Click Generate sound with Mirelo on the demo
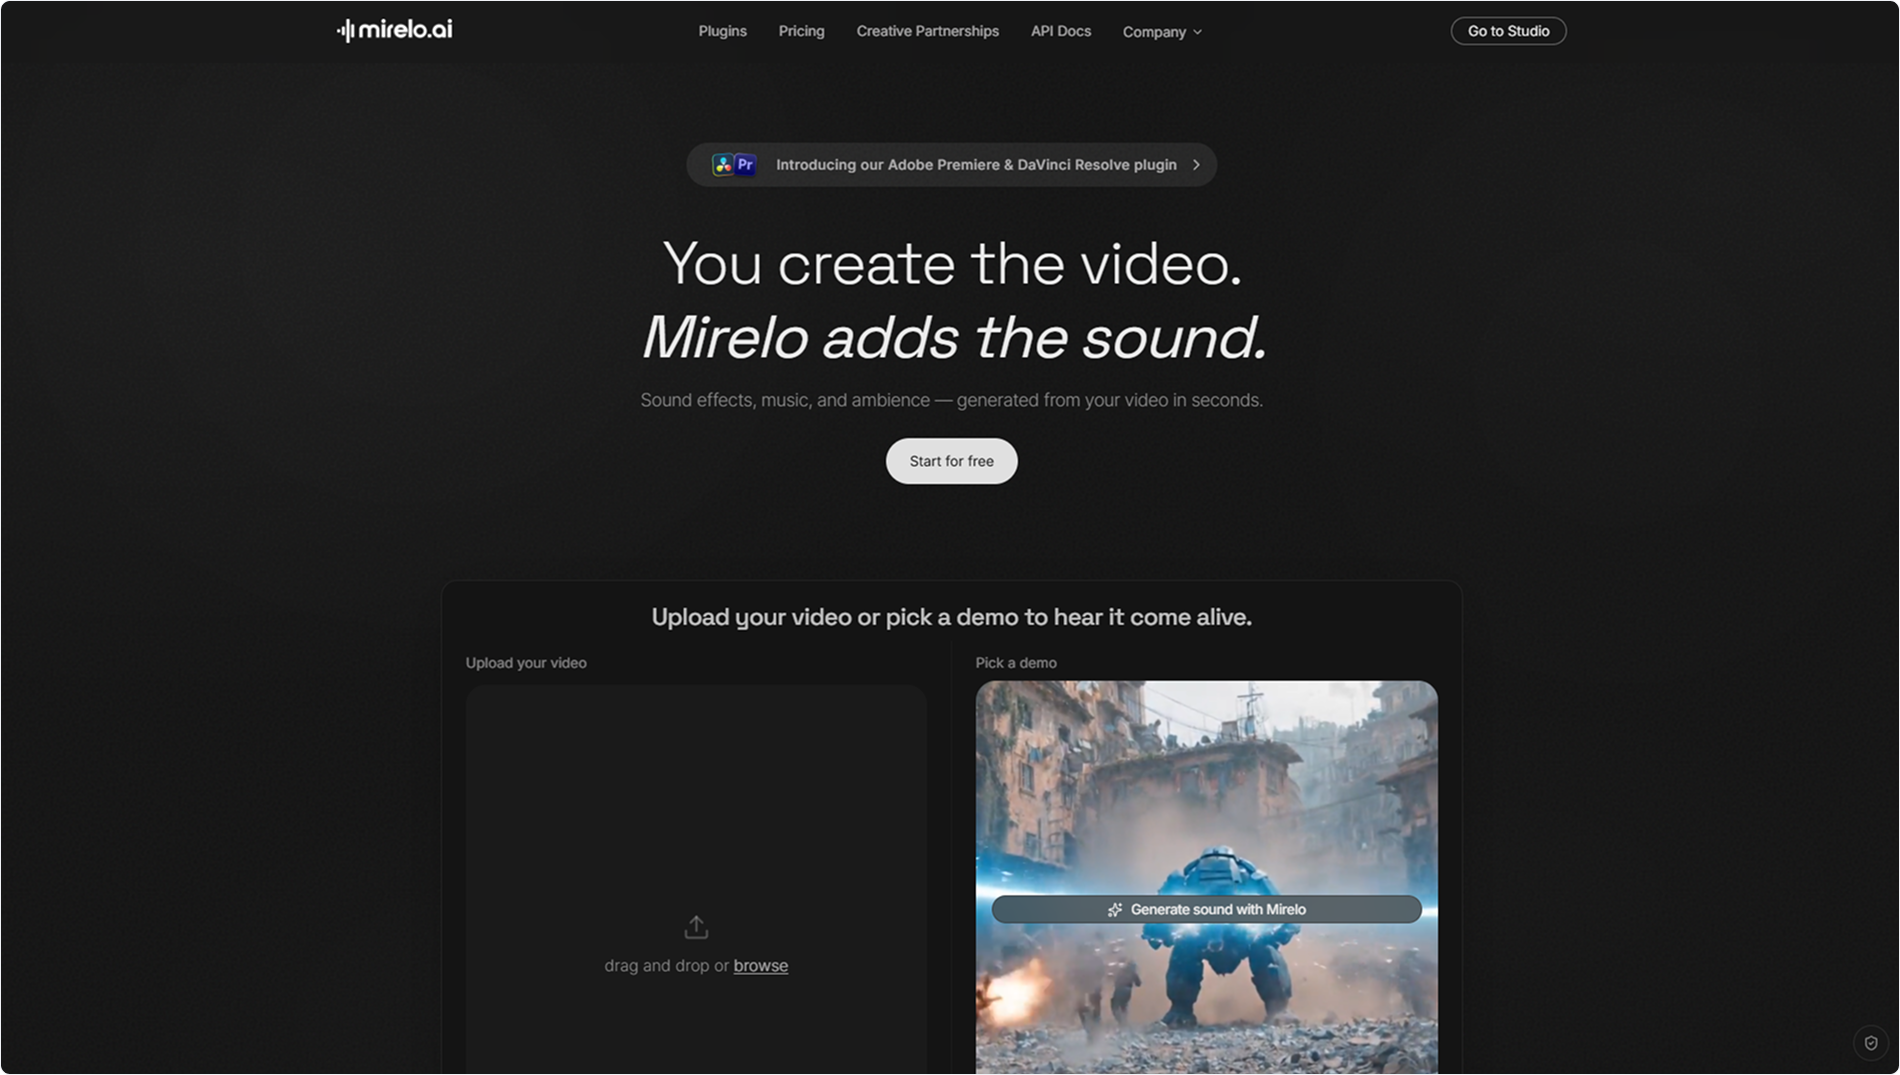The height and width of the screenshot is (1075, 1900). click(1206, 909)
